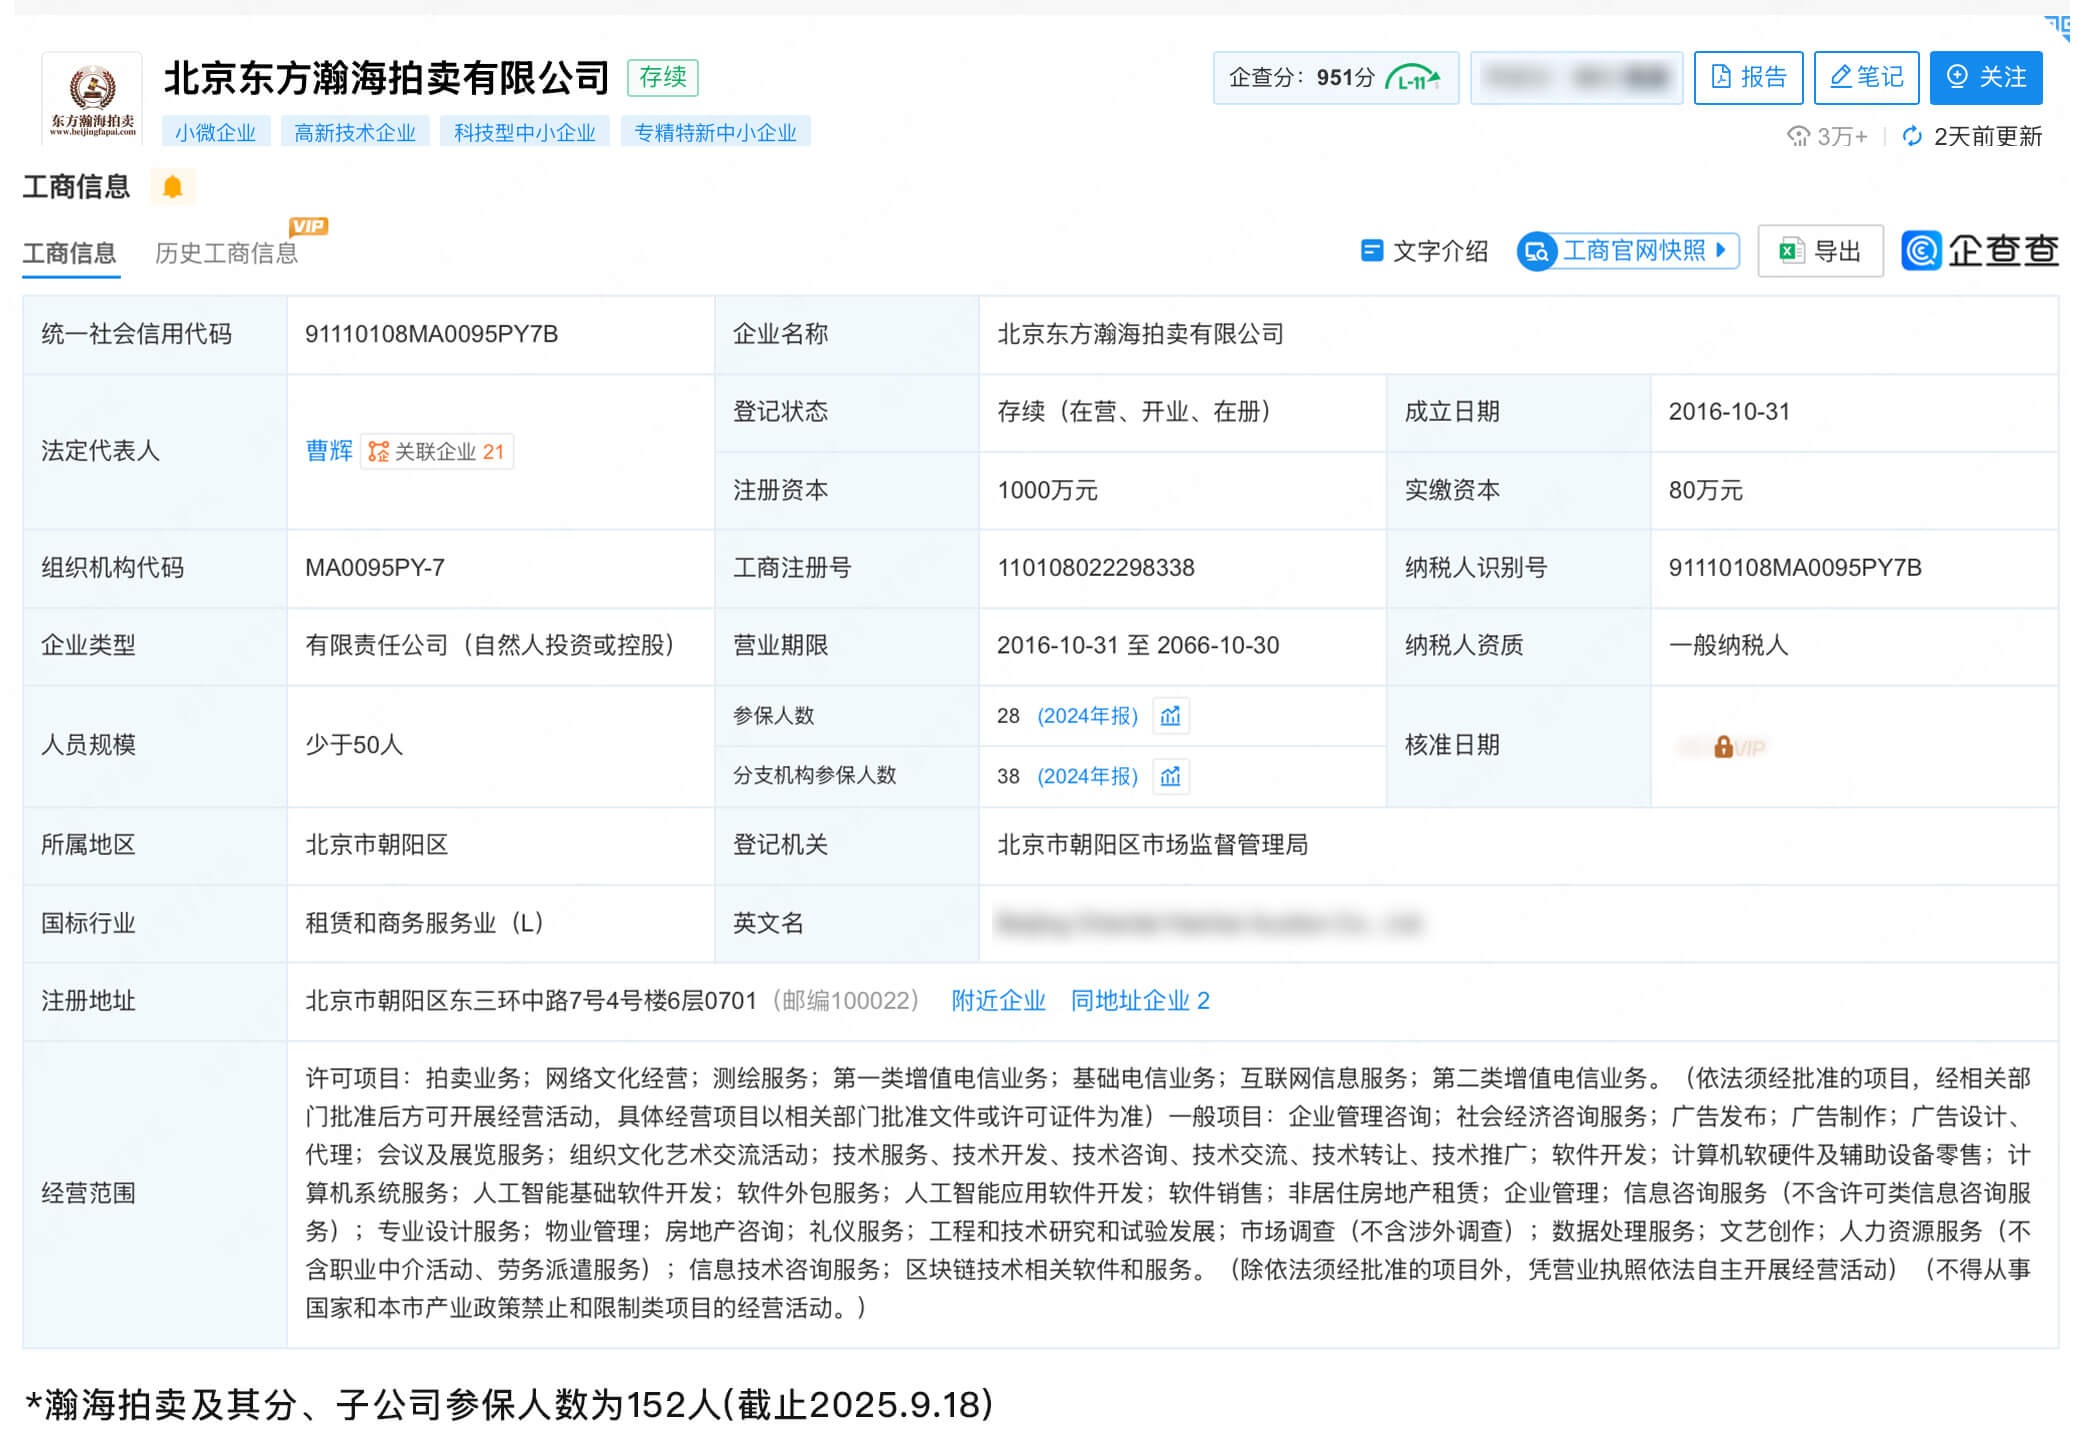The width and height of the screenshot is (2084, 1451).
Task: Click the 企查查 logo
Action: click(x=1980, y=251)
